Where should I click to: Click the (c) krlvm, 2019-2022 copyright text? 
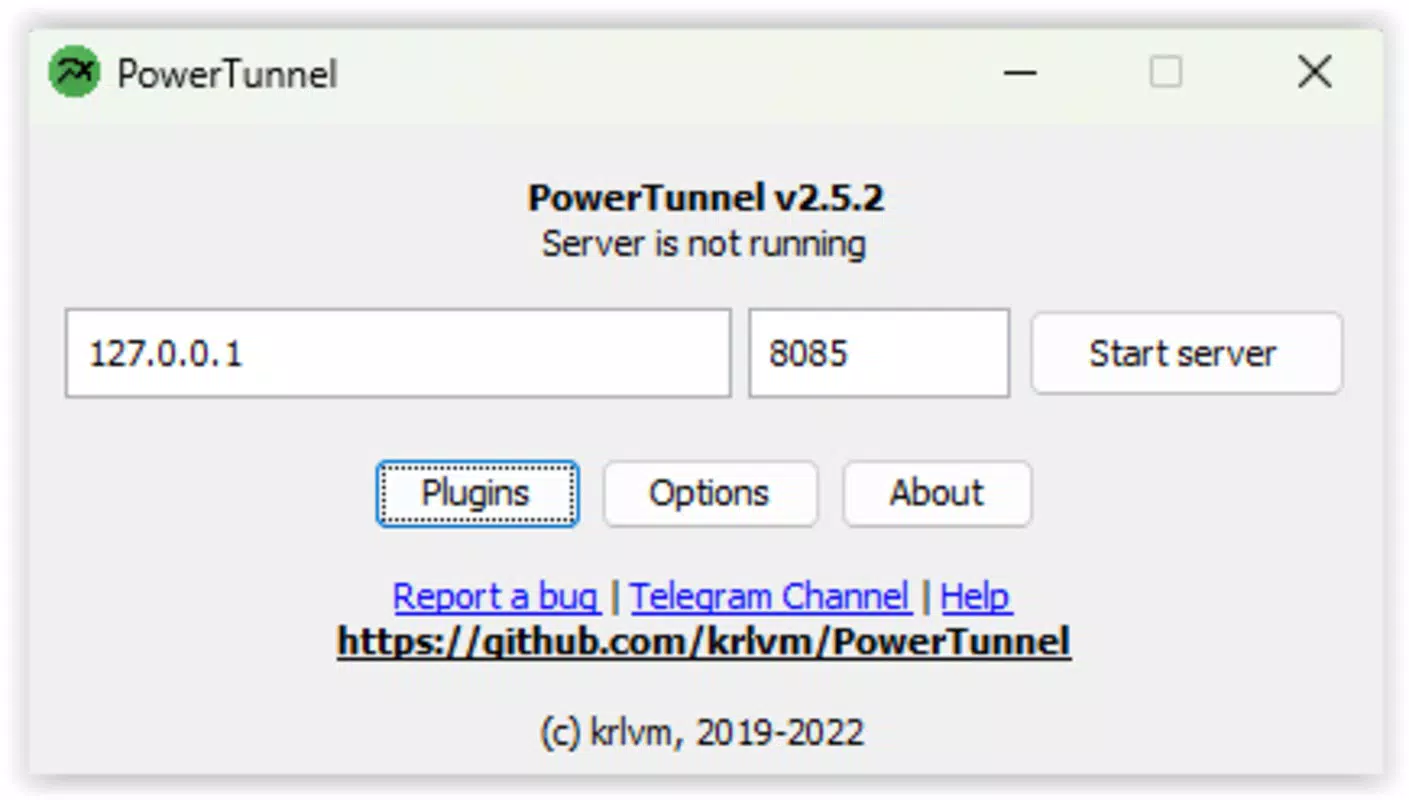click(x=702, y=733)
